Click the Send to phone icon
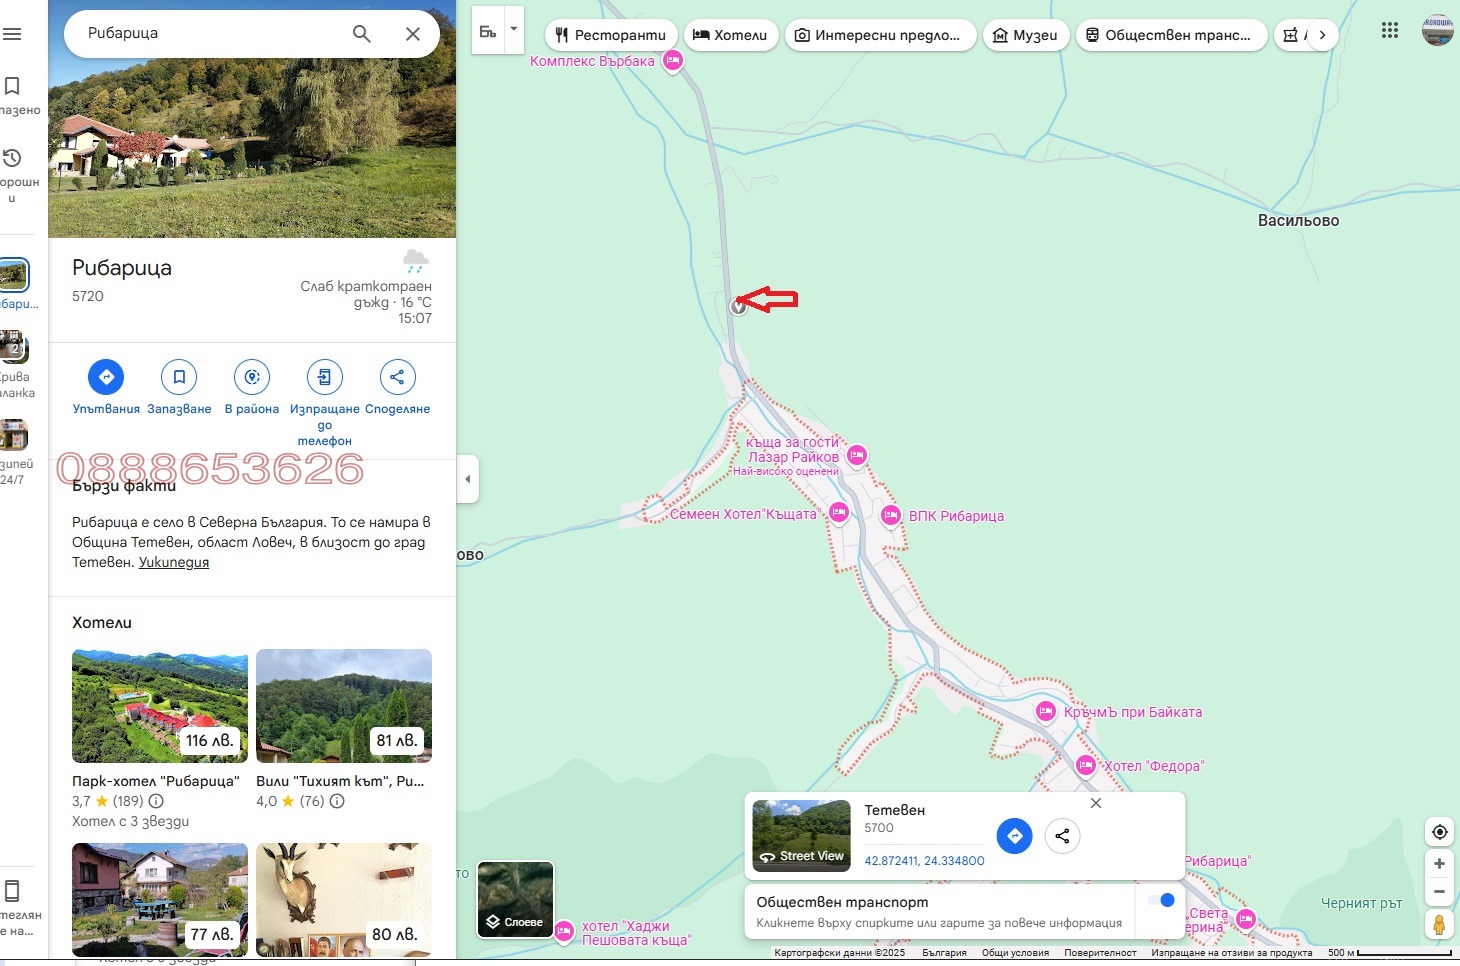This screenshot has height=966, width=1460. pos(325,377)
